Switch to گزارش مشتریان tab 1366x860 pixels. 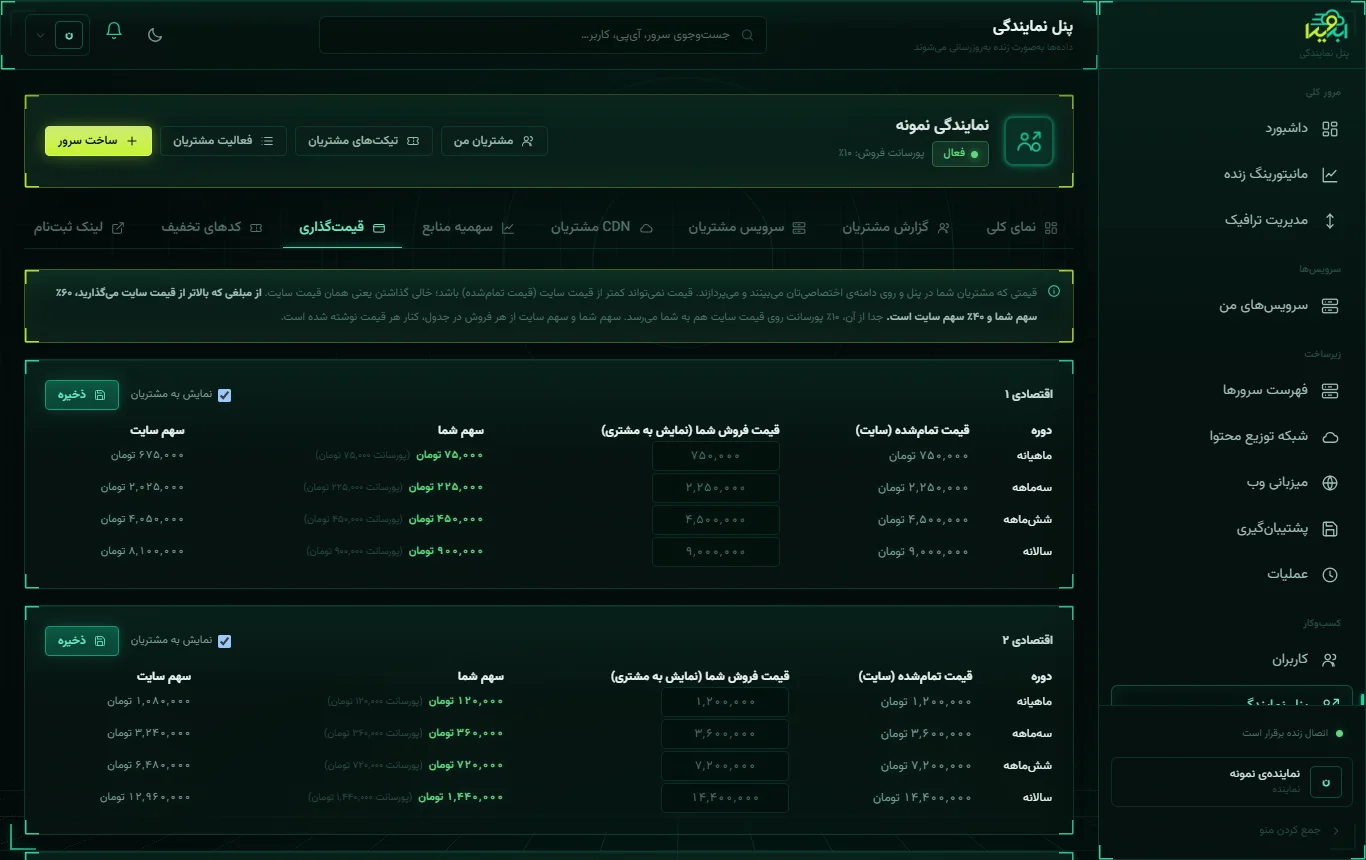click(896, 228)
